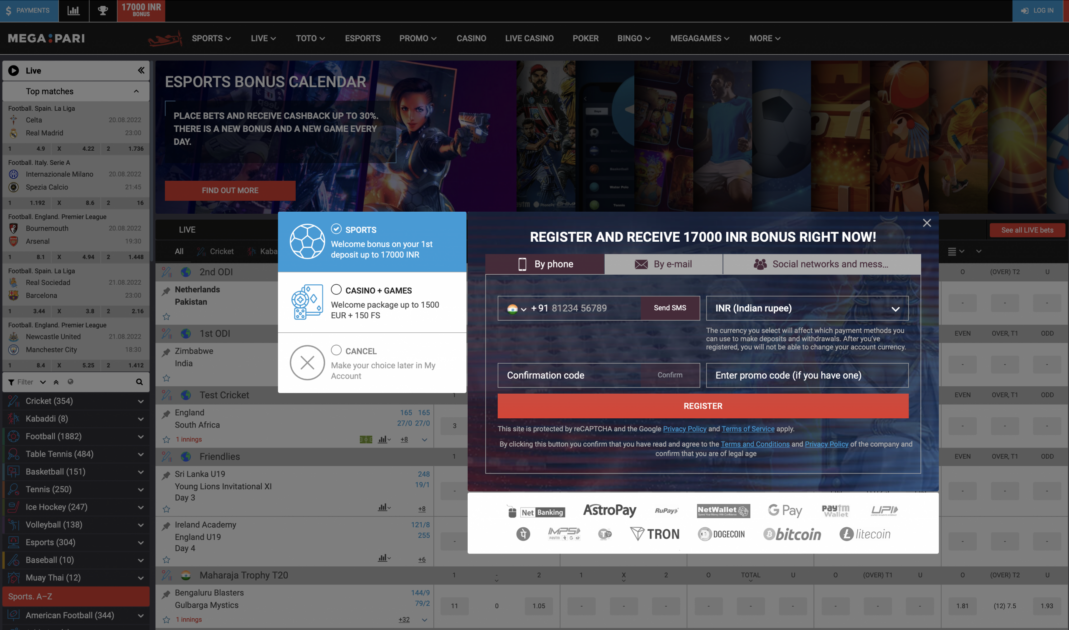Select the CANCEL bonus radio option

(x=336, y=350)
